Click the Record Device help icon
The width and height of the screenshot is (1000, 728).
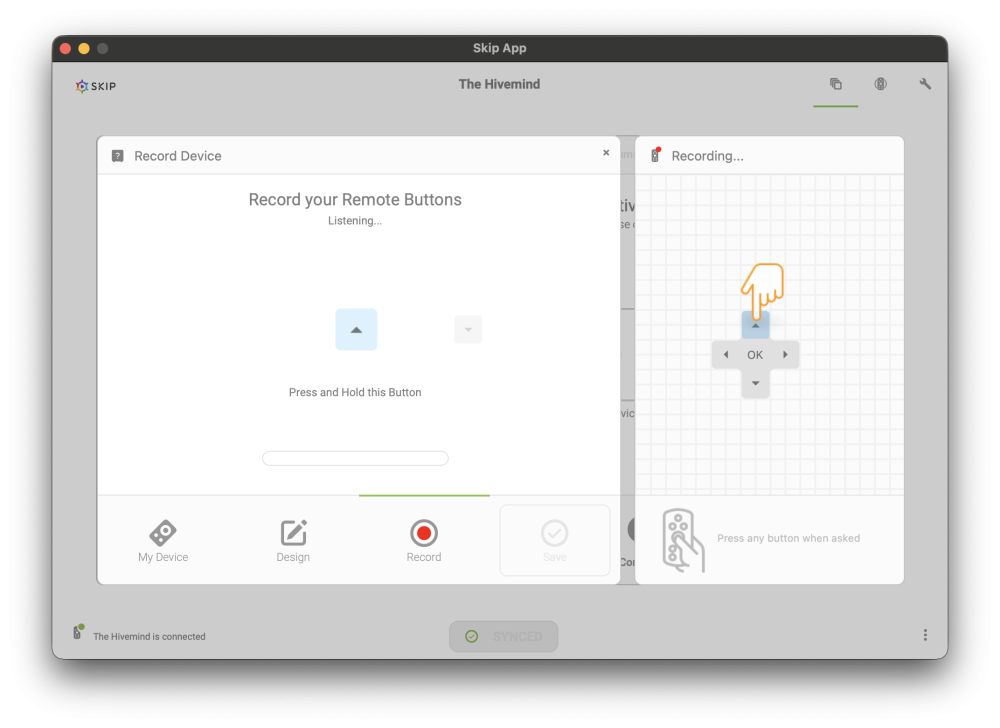coord(117,156)
